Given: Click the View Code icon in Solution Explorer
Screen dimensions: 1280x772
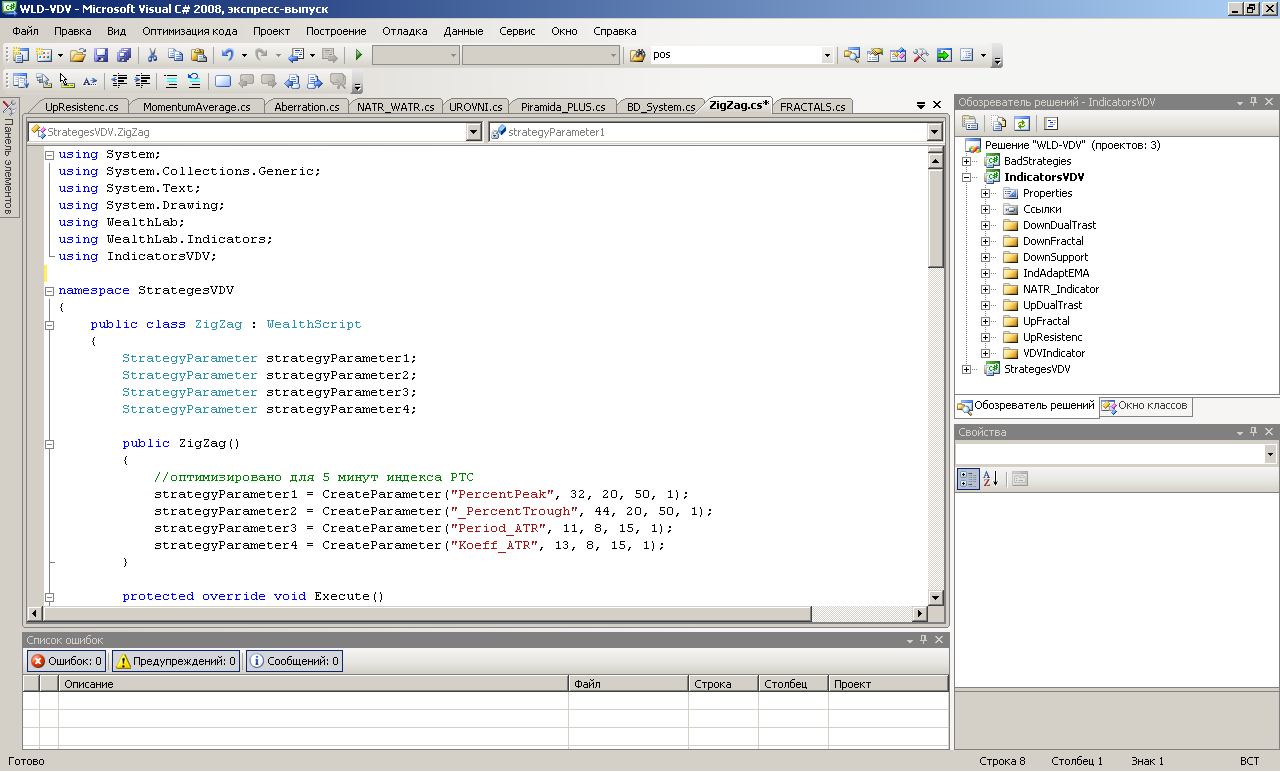Looking at the screenshot, I should tap(1050, 123).
